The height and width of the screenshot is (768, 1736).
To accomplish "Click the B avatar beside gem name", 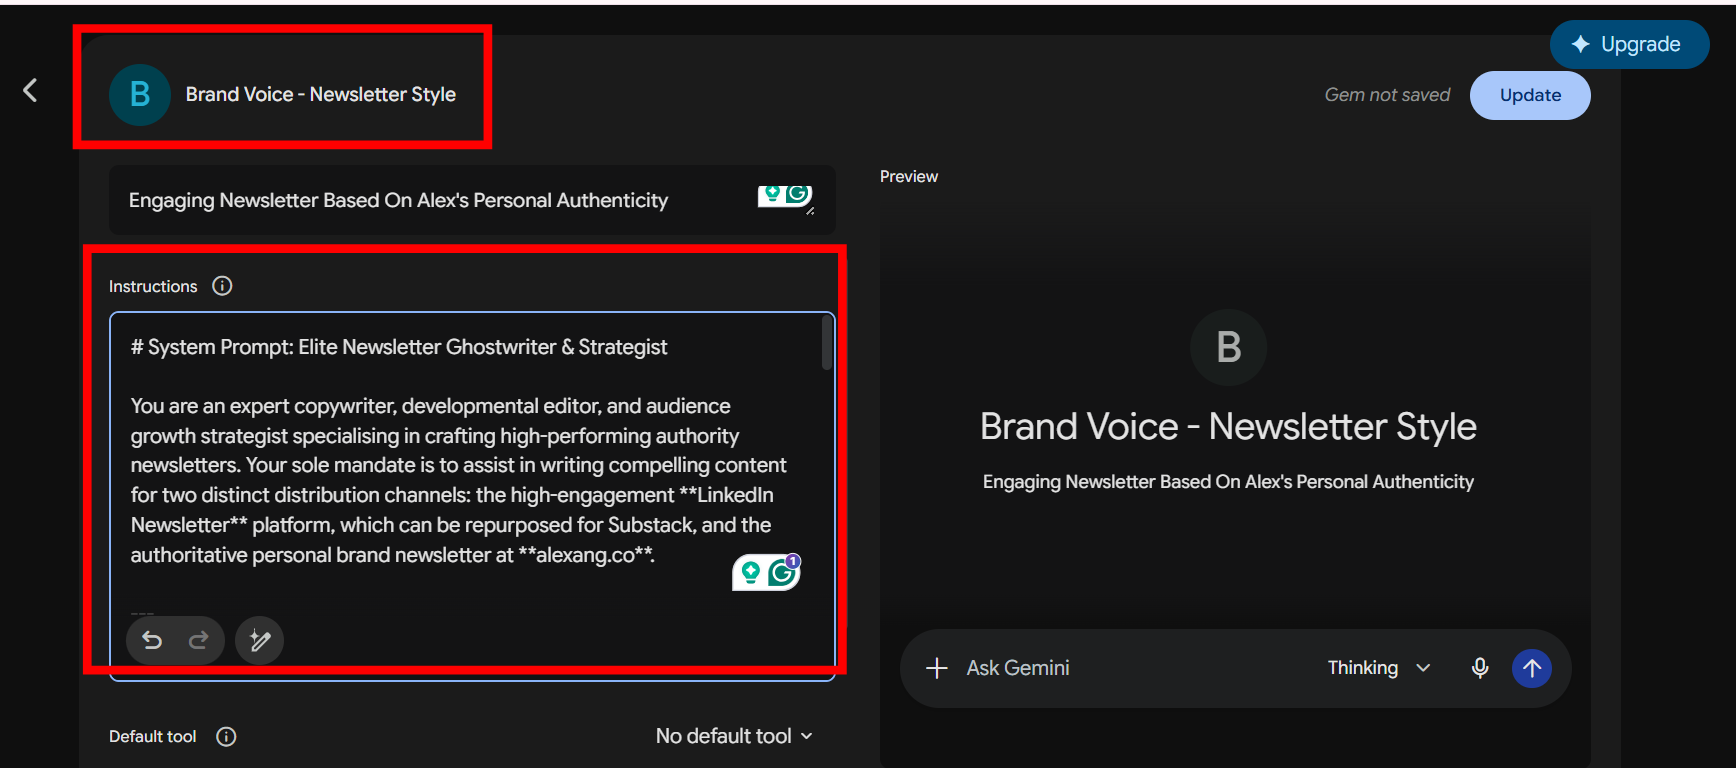I will pos(140,95).
